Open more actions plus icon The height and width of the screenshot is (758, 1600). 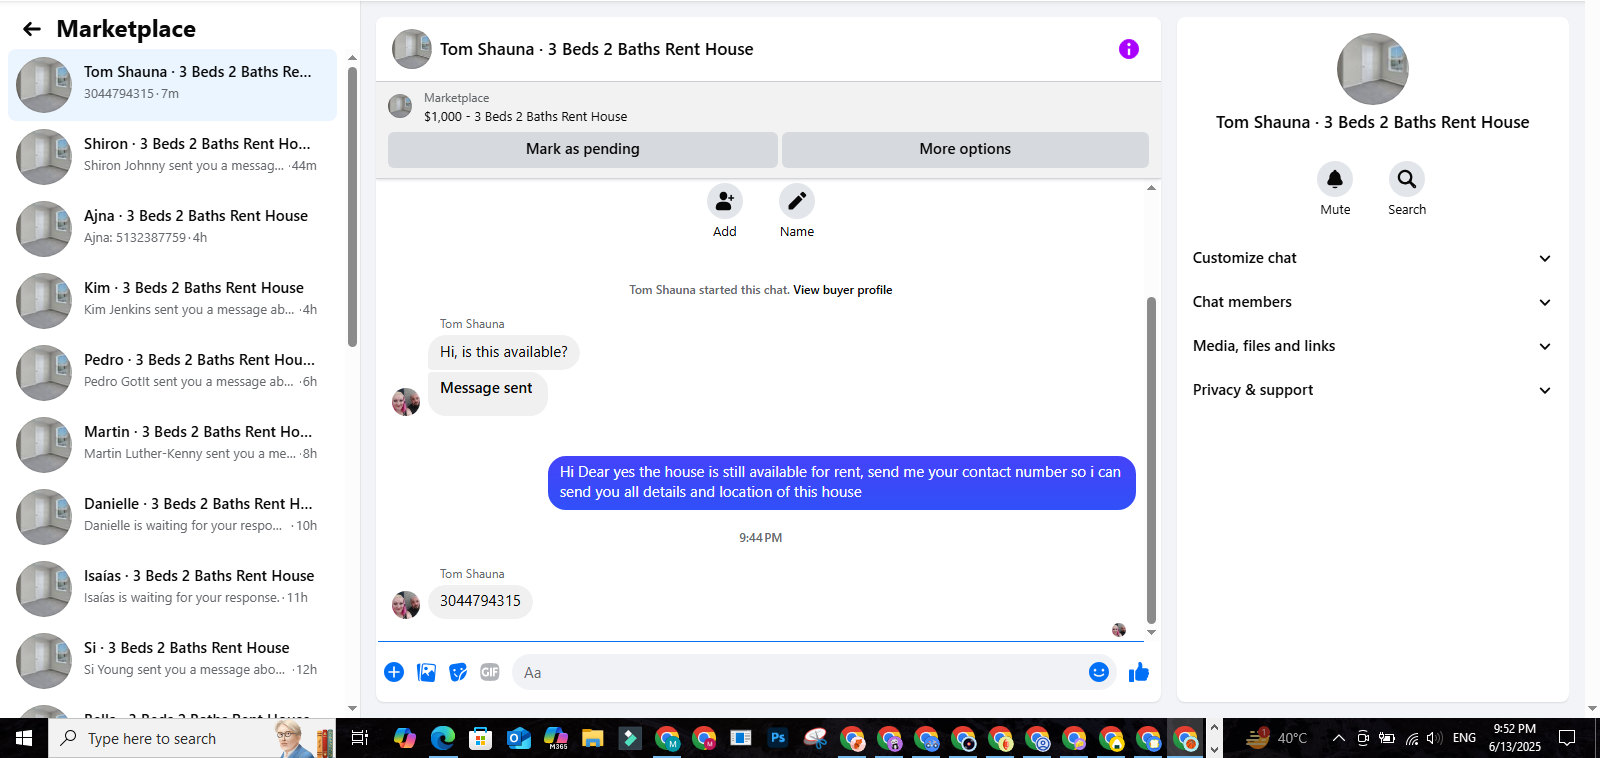pyautogui.click(x=394, y=672)
